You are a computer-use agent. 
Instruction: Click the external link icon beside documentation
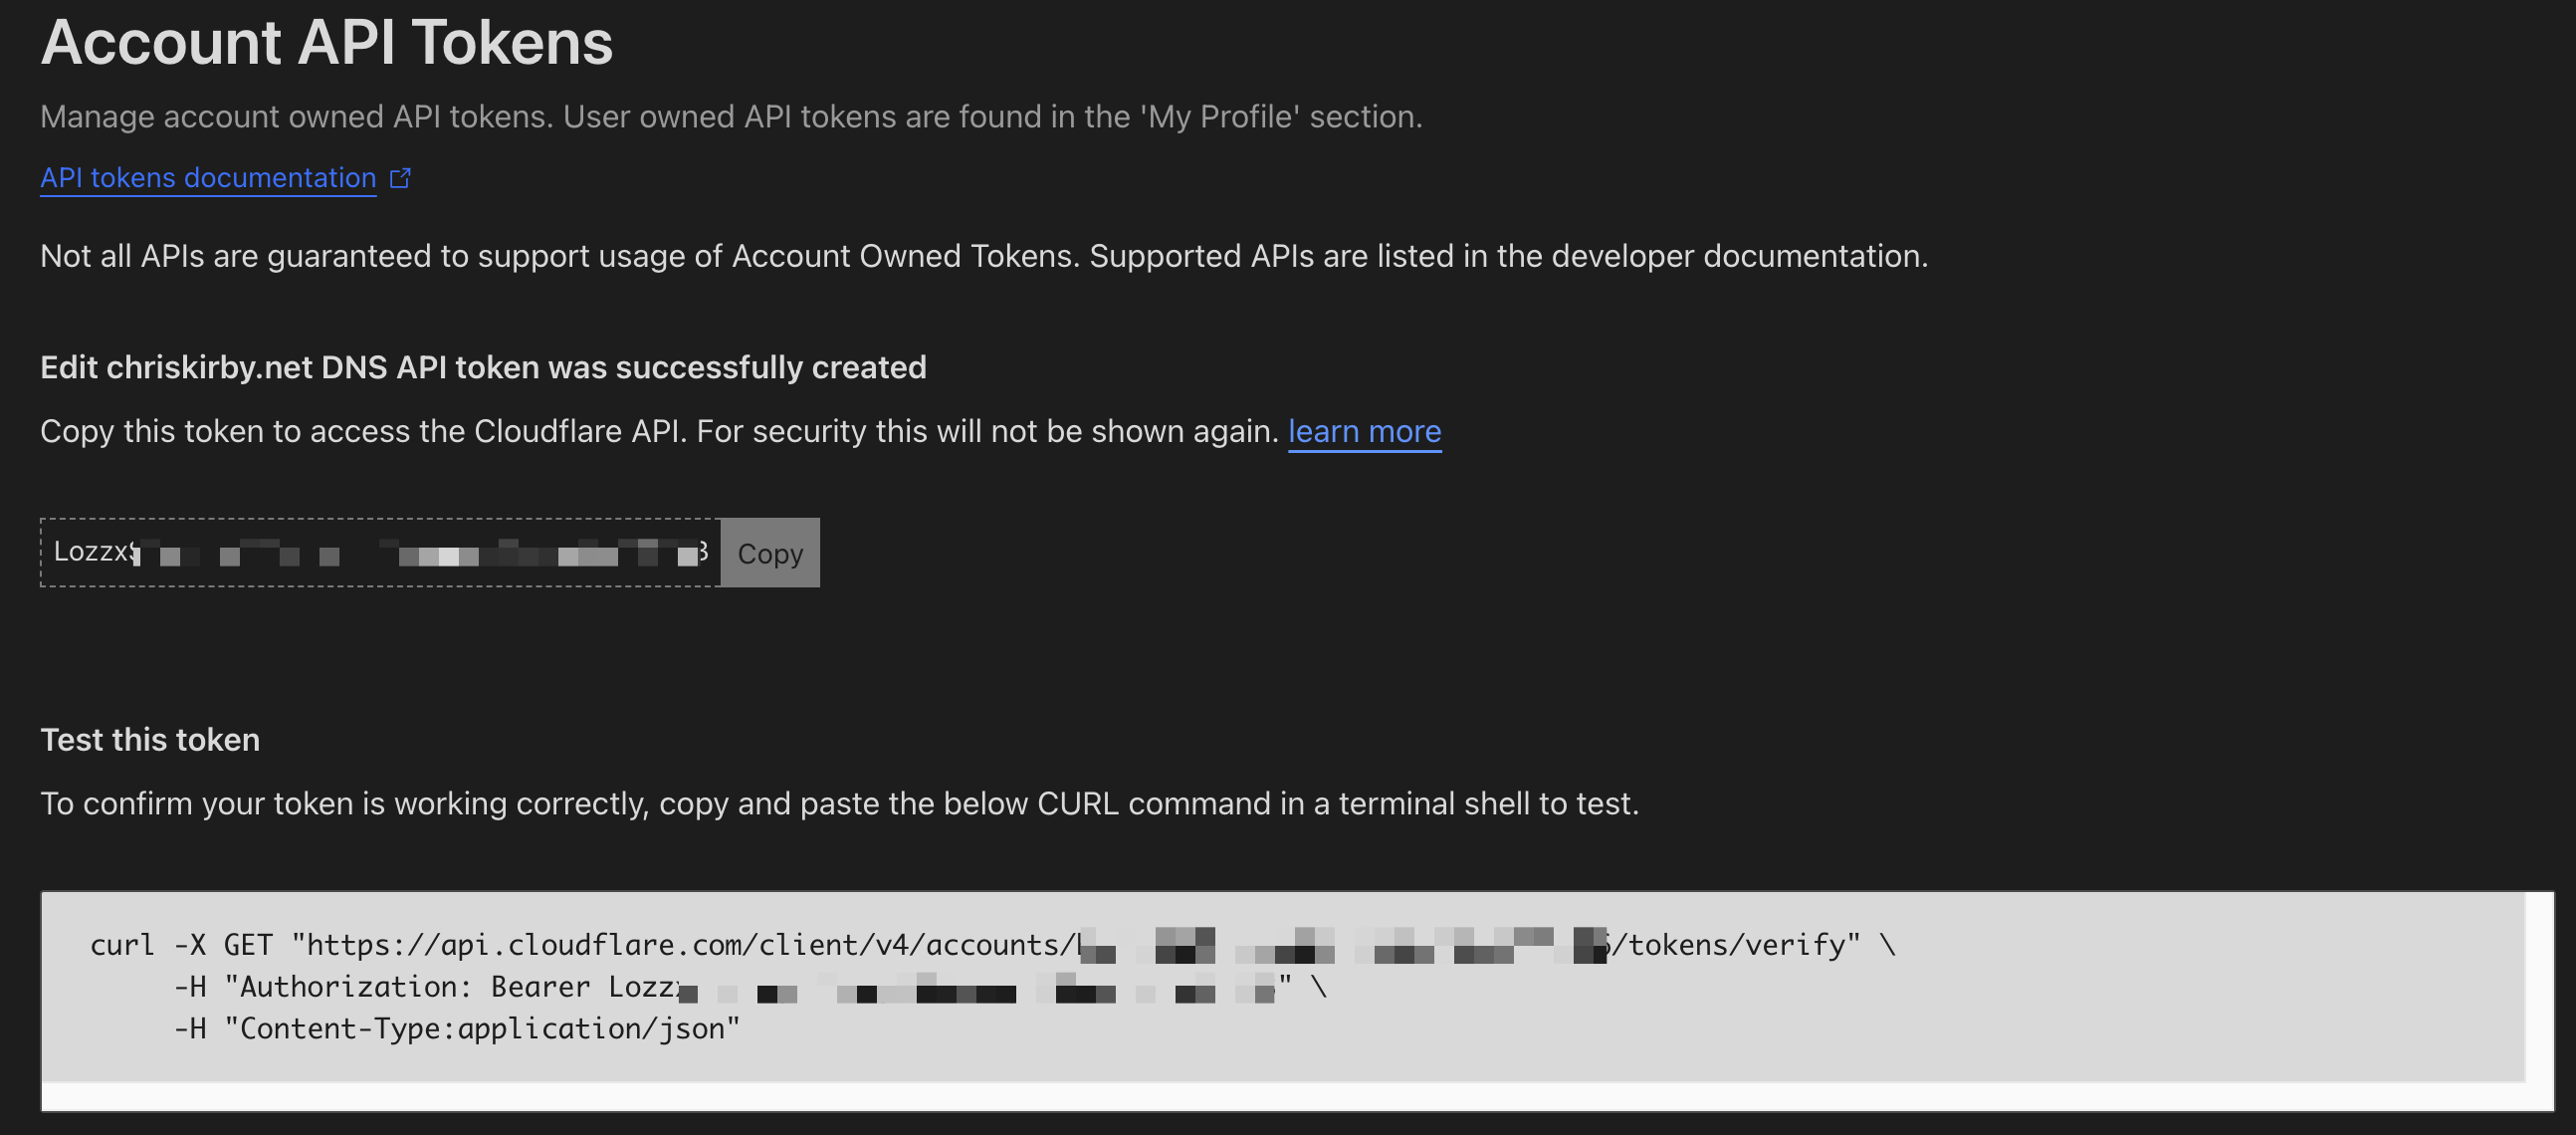coord(400,178)
